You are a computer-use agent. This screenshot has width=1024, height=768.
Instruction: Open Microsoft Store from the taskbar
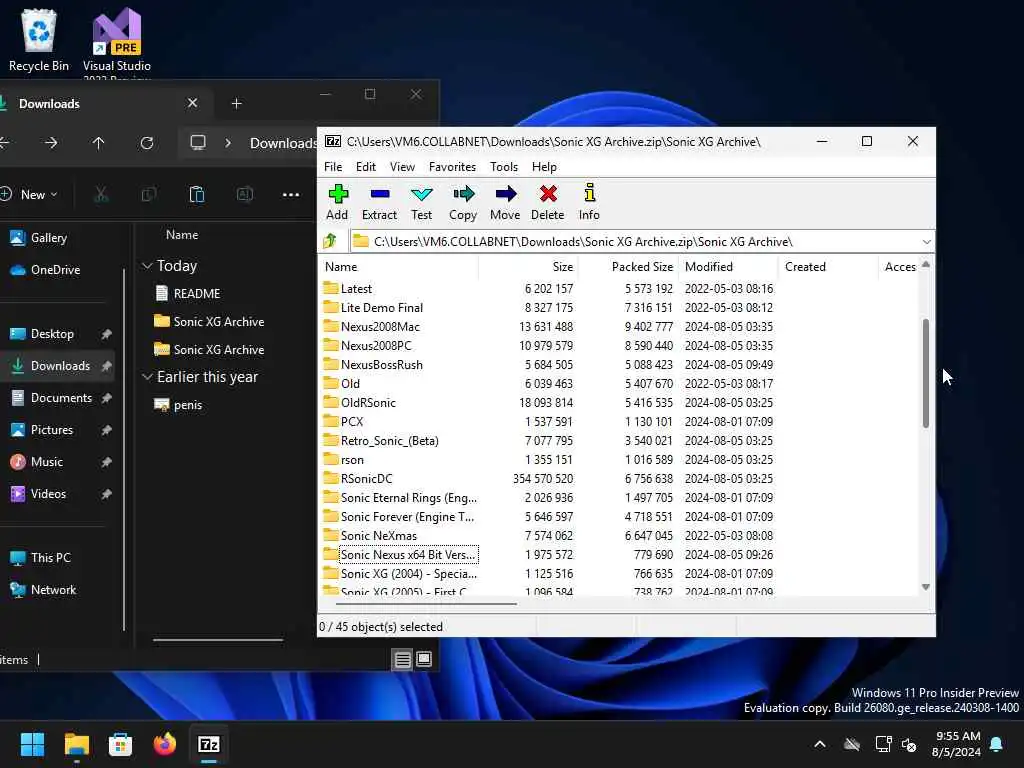click(120, 744)
